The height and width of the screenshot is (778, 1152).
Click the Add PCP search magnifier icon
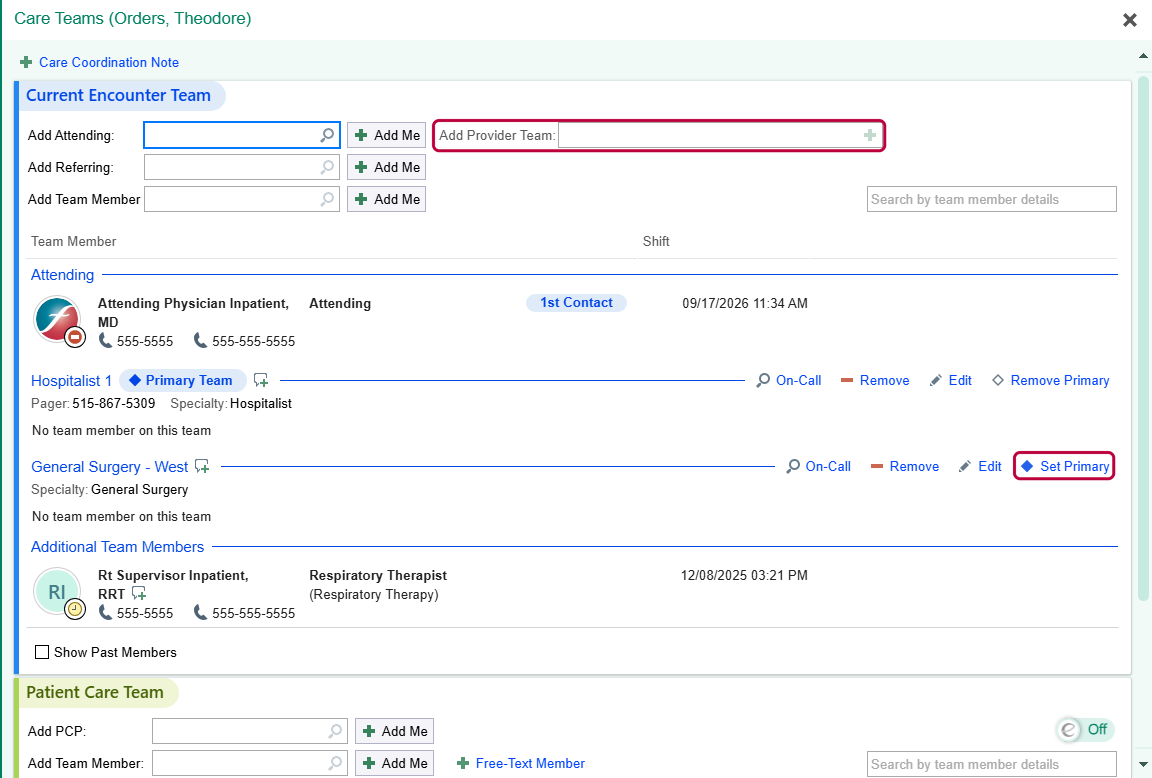[x=335, y=731]
